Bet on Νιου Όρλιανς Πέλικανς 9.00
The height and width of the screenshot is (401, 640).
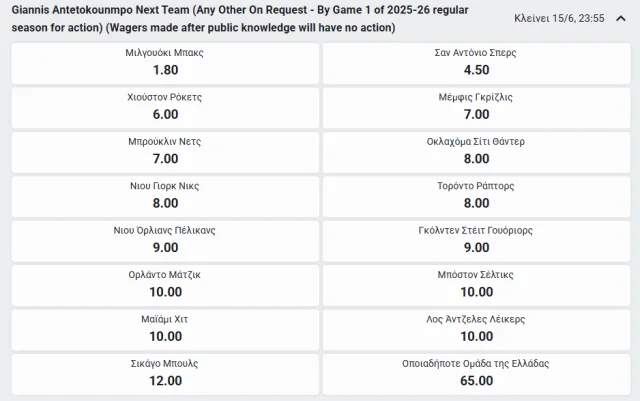pyautogui.click(x=165, y=241)
